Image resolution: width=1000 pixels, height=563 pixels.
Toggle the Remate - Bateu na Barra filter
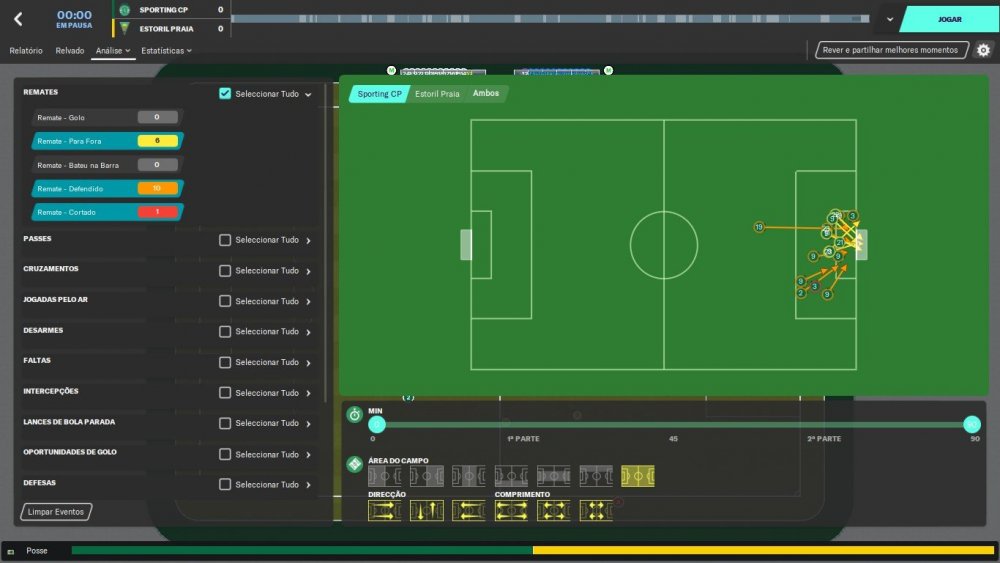click(x=107, y=165)
